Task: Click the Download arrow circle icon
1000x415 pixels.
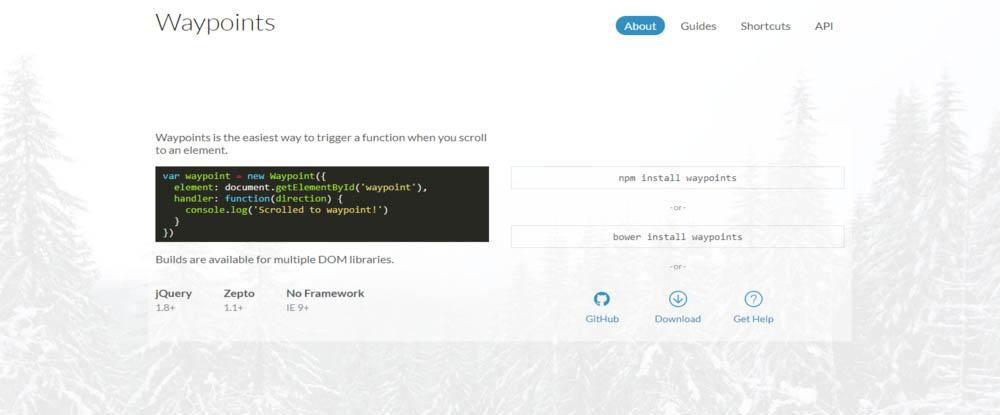Action: pos(677,299)
